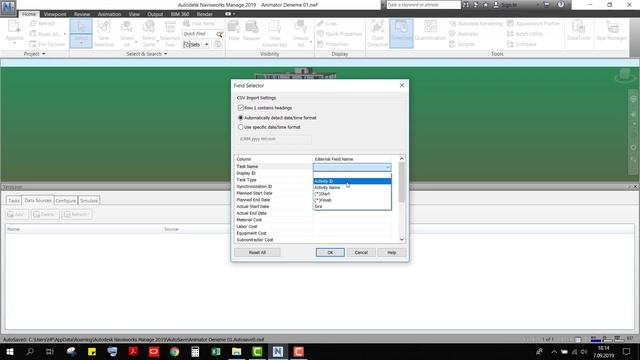This screenshot has width=640, height=360.
Task: Click the Select tool arrow icon
Action: pyautogui.click(x=81, y=27)
